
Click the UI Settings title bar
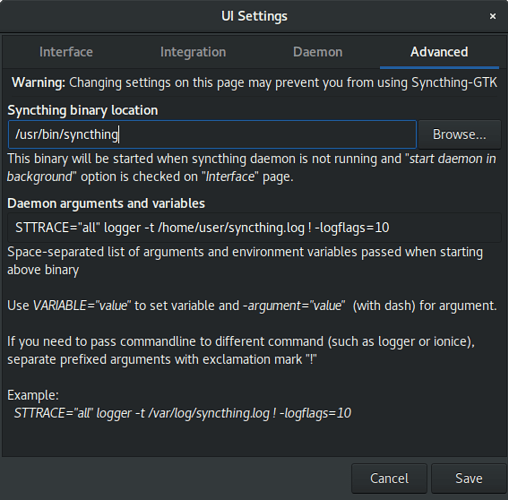pyautogui.click(x=254, y=16)
